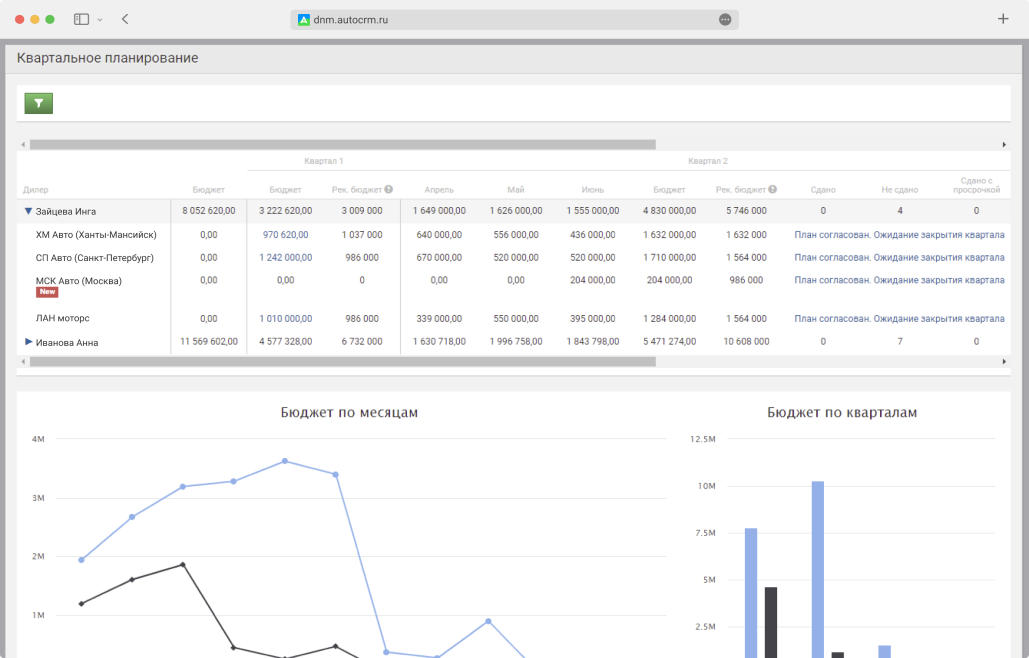Click the ellipsis icon in address bar
1029x658 pixels.
[725, 19]
